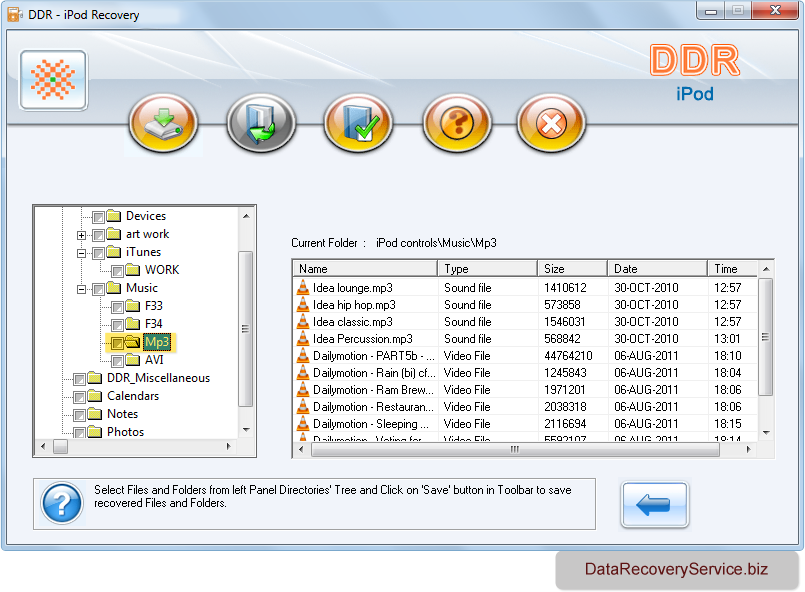Click the Devices folder icon in tree

tap(113, 216)
